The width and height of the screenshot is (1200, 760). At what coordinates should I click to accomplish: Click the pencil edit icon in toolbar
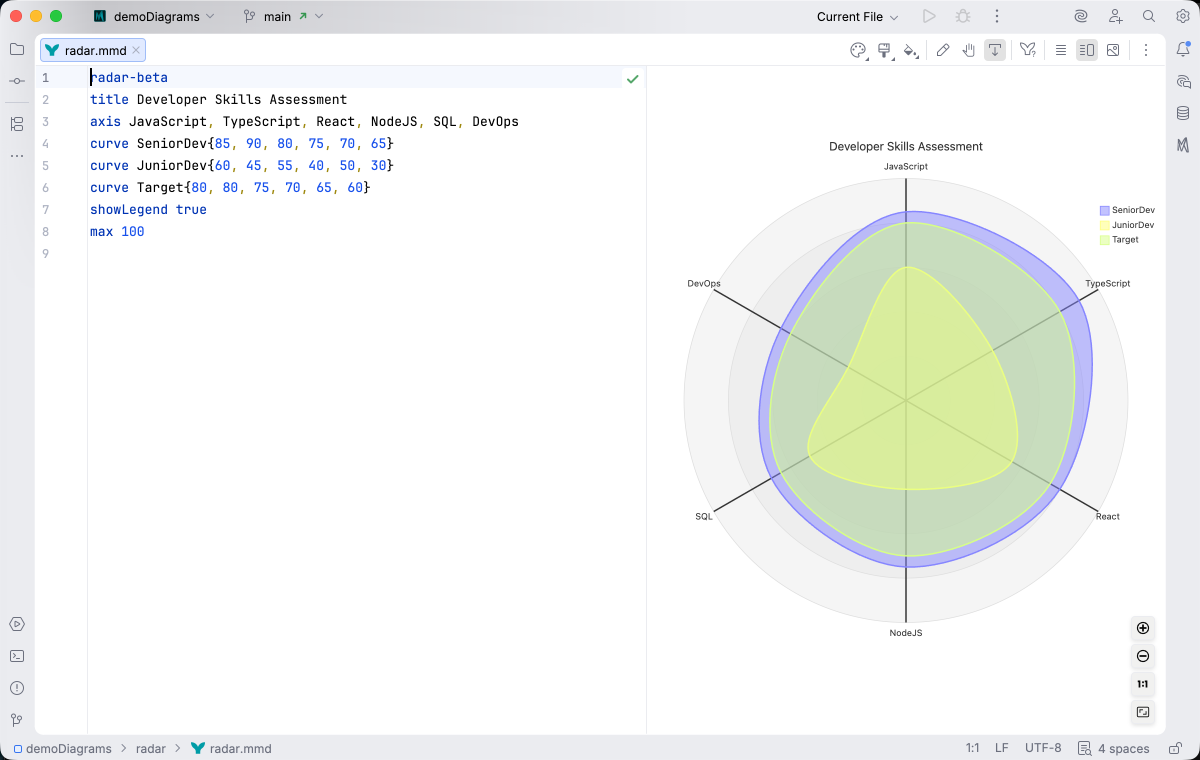[943, 50]
